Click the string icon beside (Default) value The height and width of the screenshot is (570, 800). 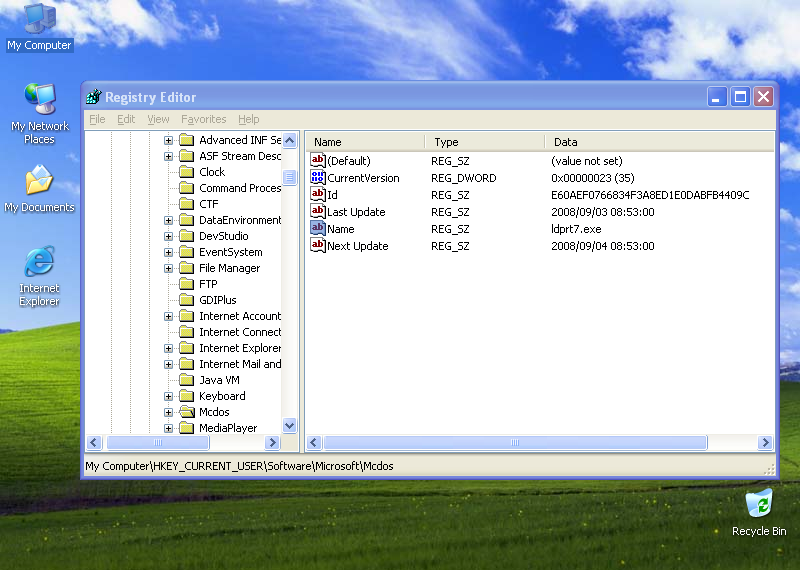coord(317,160)
